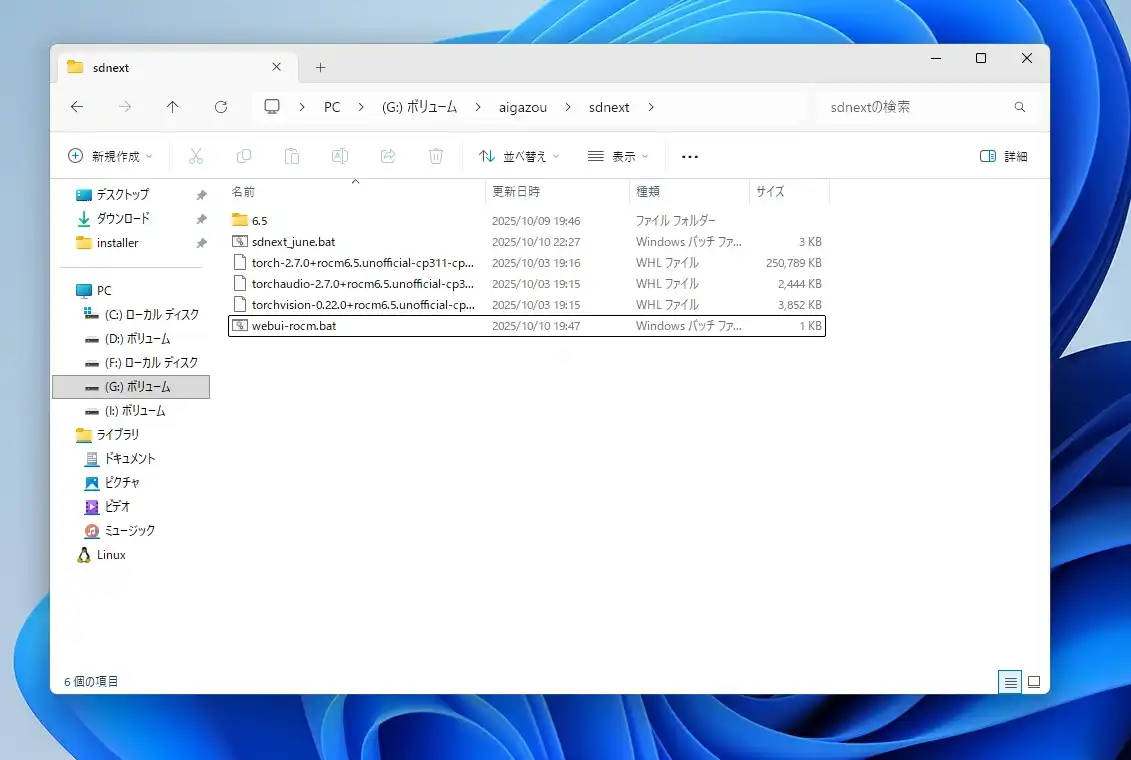Click the Share icon in toolbar
Screen dimensions: 1131x760
click(x=388, y=156)
